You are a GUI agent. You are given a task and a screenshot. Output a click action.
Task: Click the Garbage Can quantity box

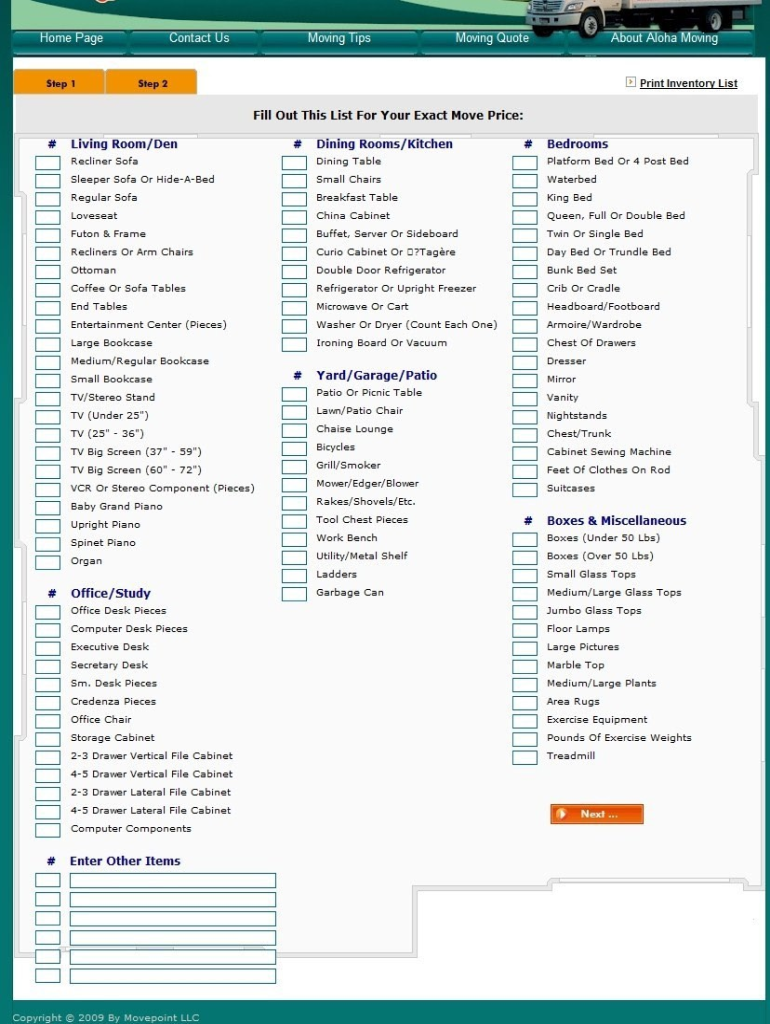(294, 594)
